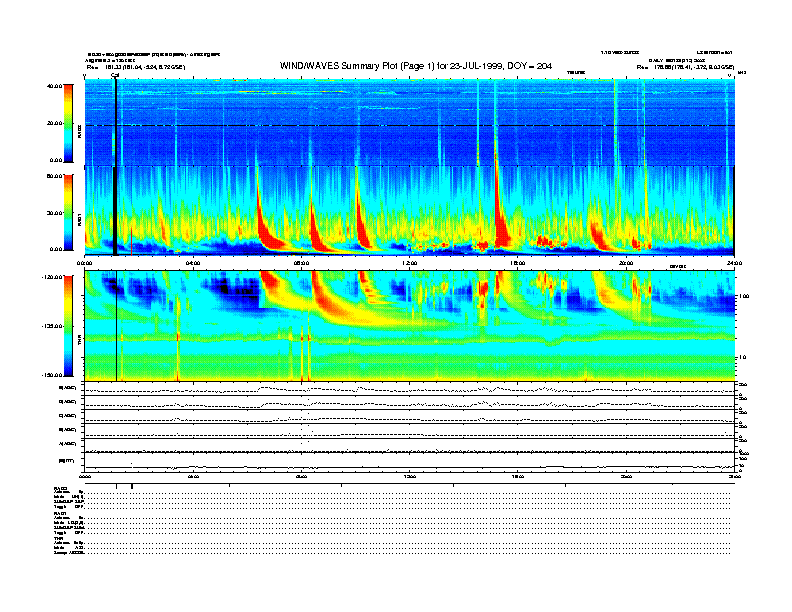The width and height of the screenshot is (792, 612).
Task: Click the RAD1 color scale bar
Action: click(x=70, y=211)
